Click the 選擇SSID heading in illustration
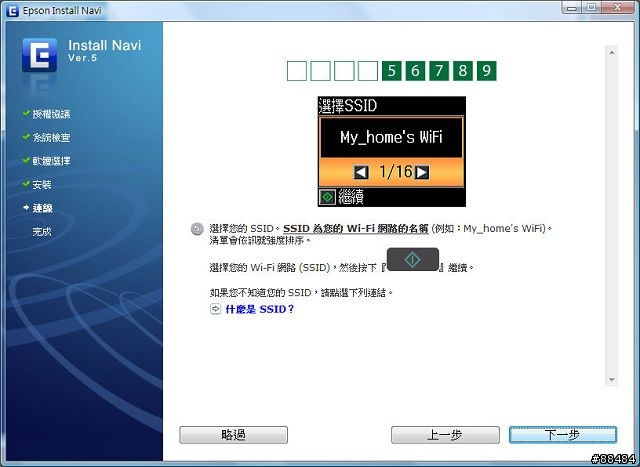Screen dimensions: 640x467 348,106
